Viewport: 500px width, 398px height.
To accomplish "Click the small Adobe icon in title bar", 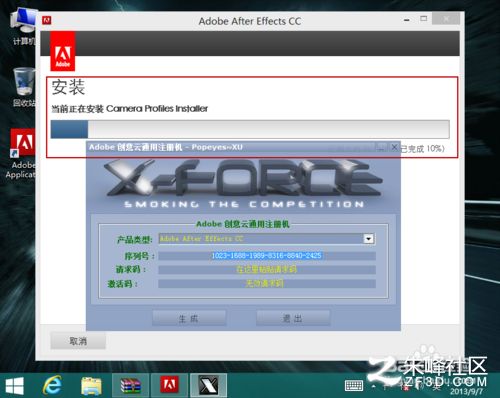I will (47, 20).
